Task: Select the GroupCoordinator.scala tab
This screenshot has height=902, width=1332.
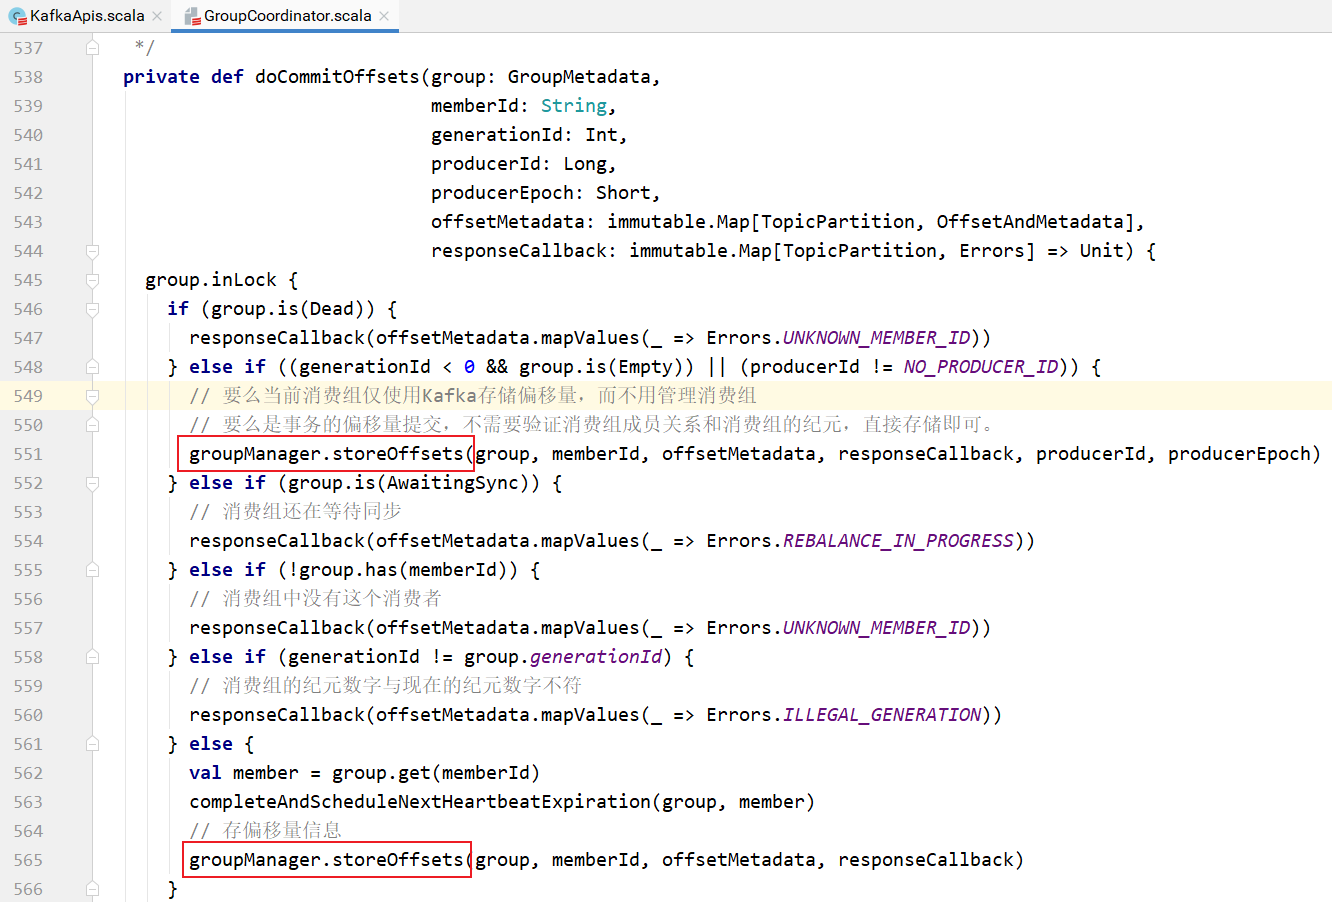Action: click(287, 16)
